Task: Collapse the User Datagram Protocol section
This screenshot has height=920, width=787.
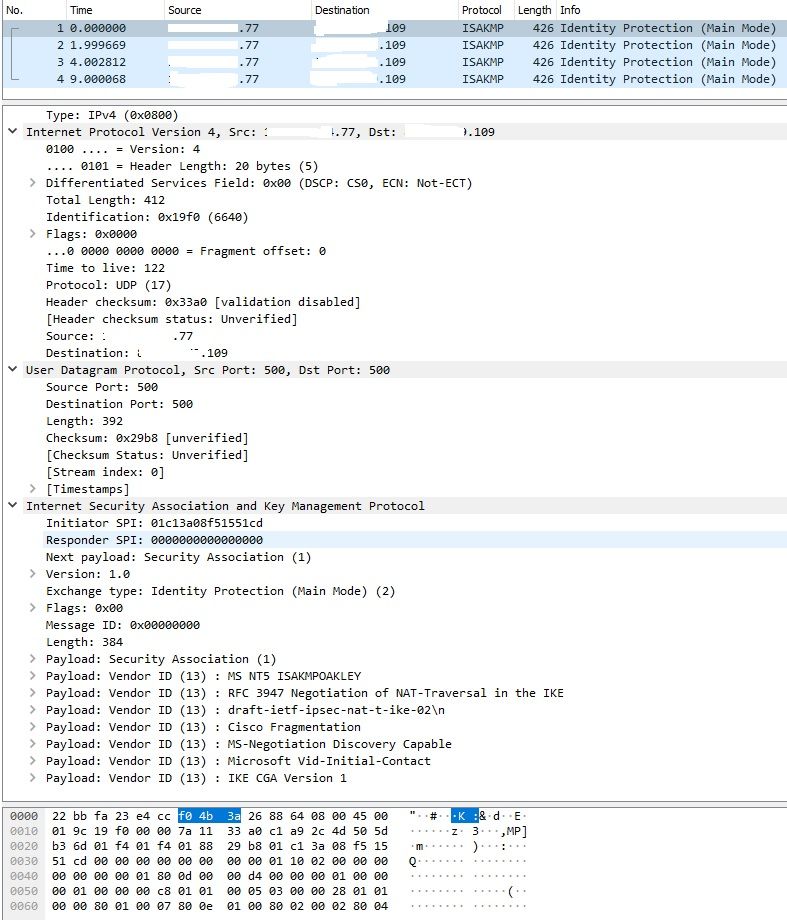Action: 12,370
